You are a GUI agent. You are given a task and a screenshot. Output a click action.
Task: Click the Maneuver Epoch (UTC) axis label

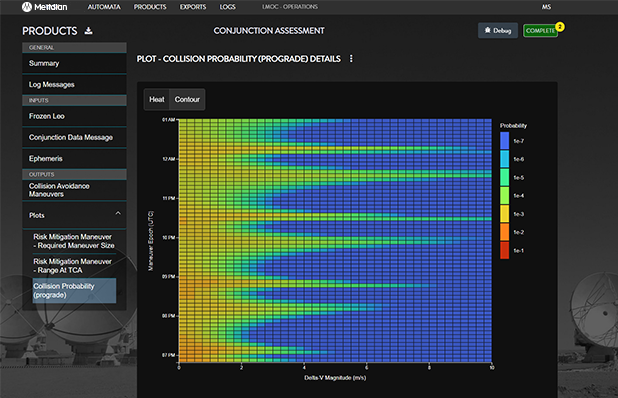click(151, 241)
